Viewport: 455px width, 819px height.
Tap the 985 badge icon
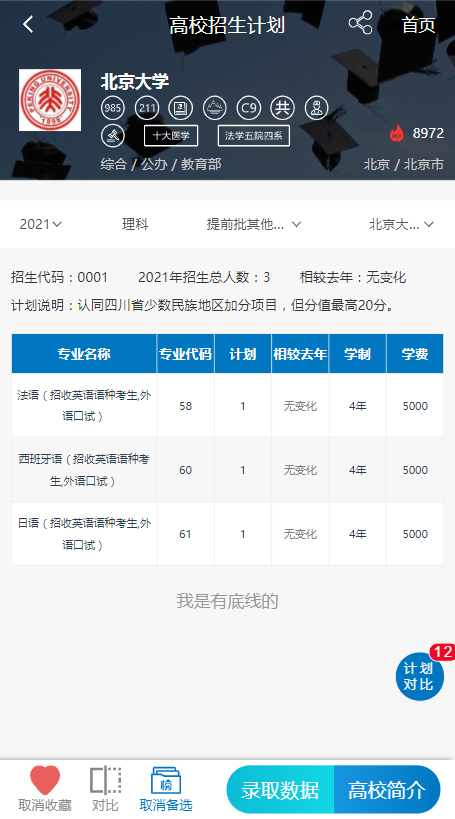pyautogui.click(x=113, y=108)
